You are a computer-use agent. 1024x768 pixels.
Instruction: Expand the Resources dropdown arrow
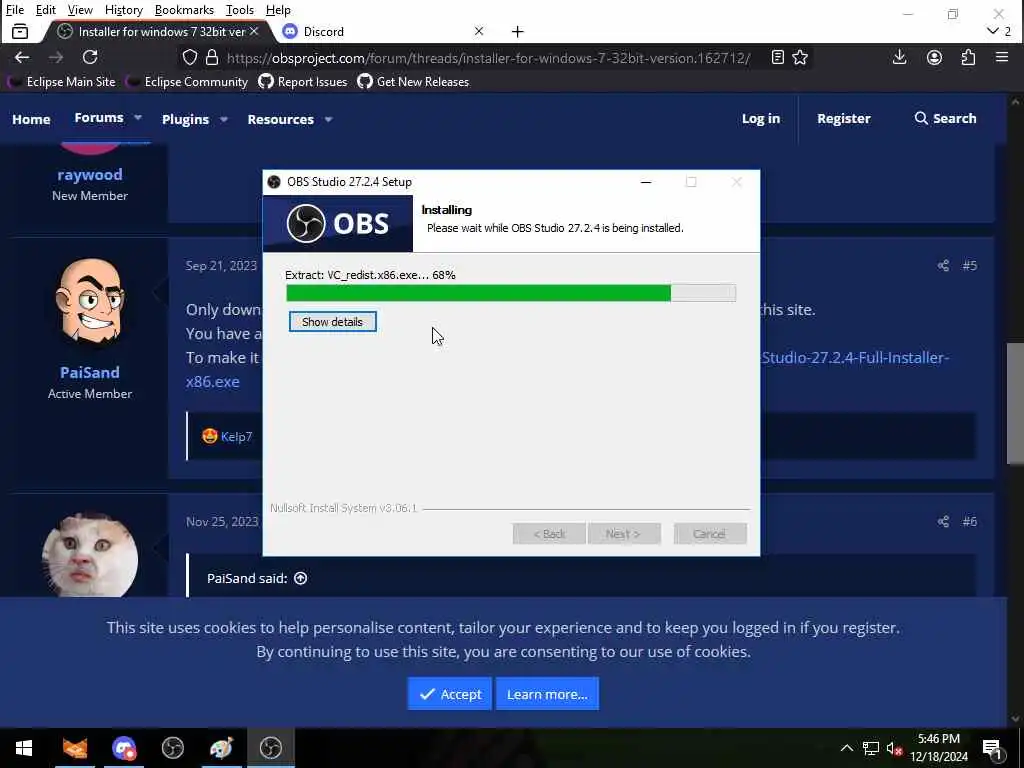(328, 120)
